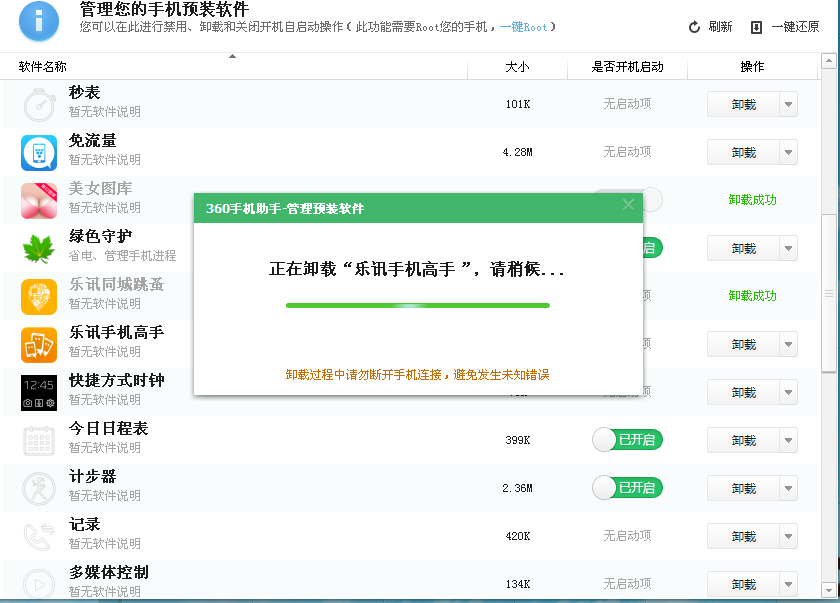Click 刷新 refresh label
Screen dimensions: 840x603
click(720, 27)
